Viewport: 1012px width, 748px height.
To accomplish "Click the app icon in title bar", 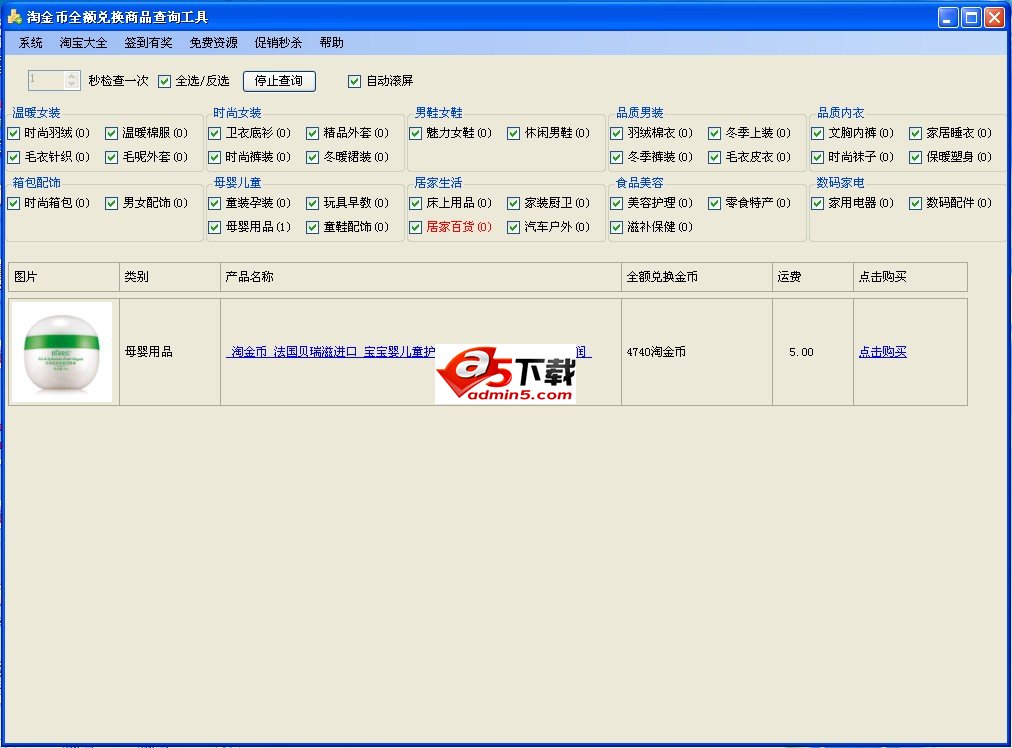I will tap(14, 17).
